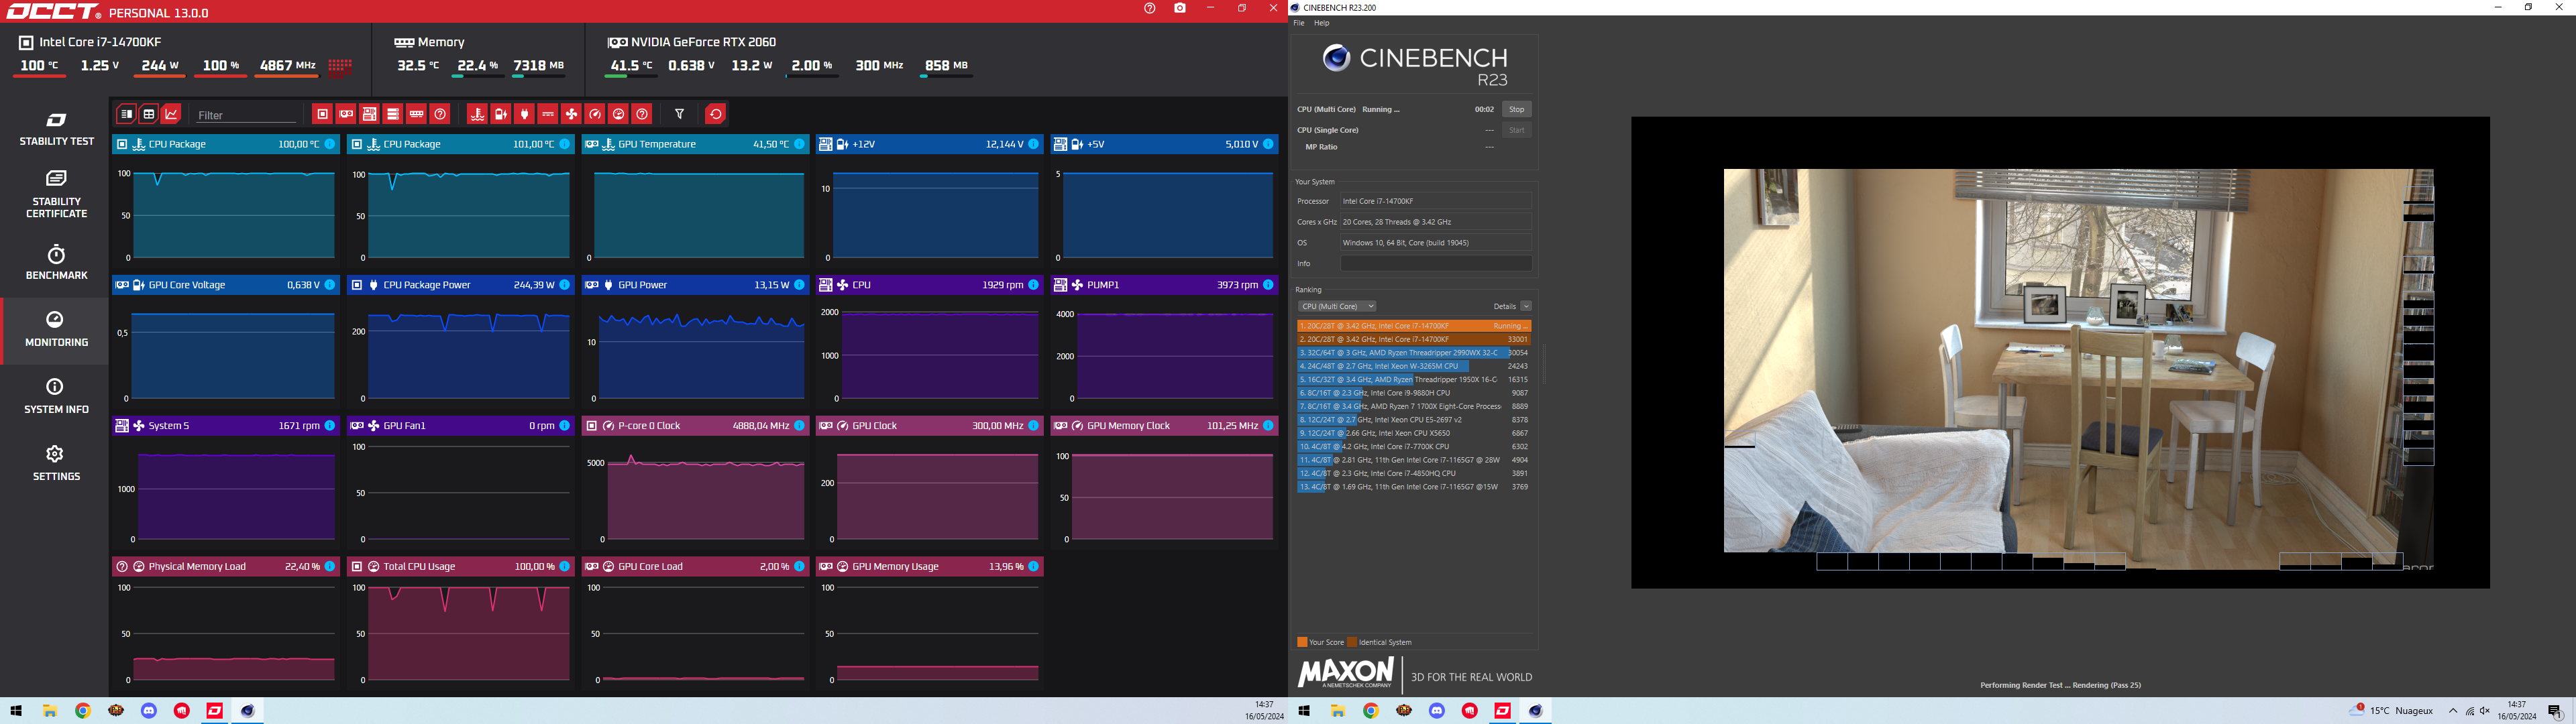Screen dimensions: 2576x724
Task: Open Discord from the right taskbar
Action: tap(1437, 711)
